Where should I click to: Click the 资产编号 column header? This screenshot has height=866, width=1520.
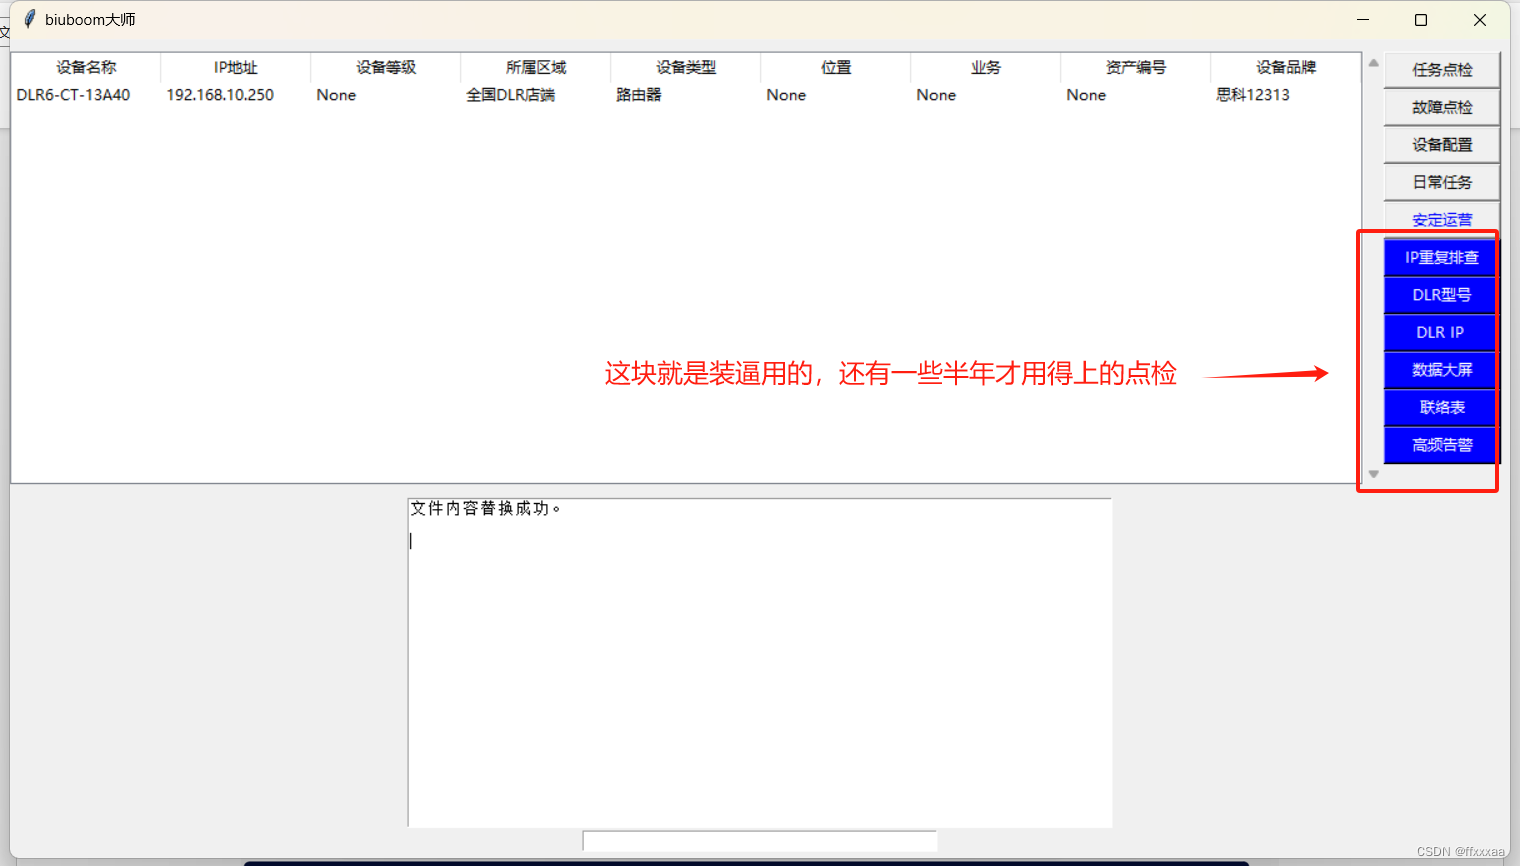pos(1136,67)
